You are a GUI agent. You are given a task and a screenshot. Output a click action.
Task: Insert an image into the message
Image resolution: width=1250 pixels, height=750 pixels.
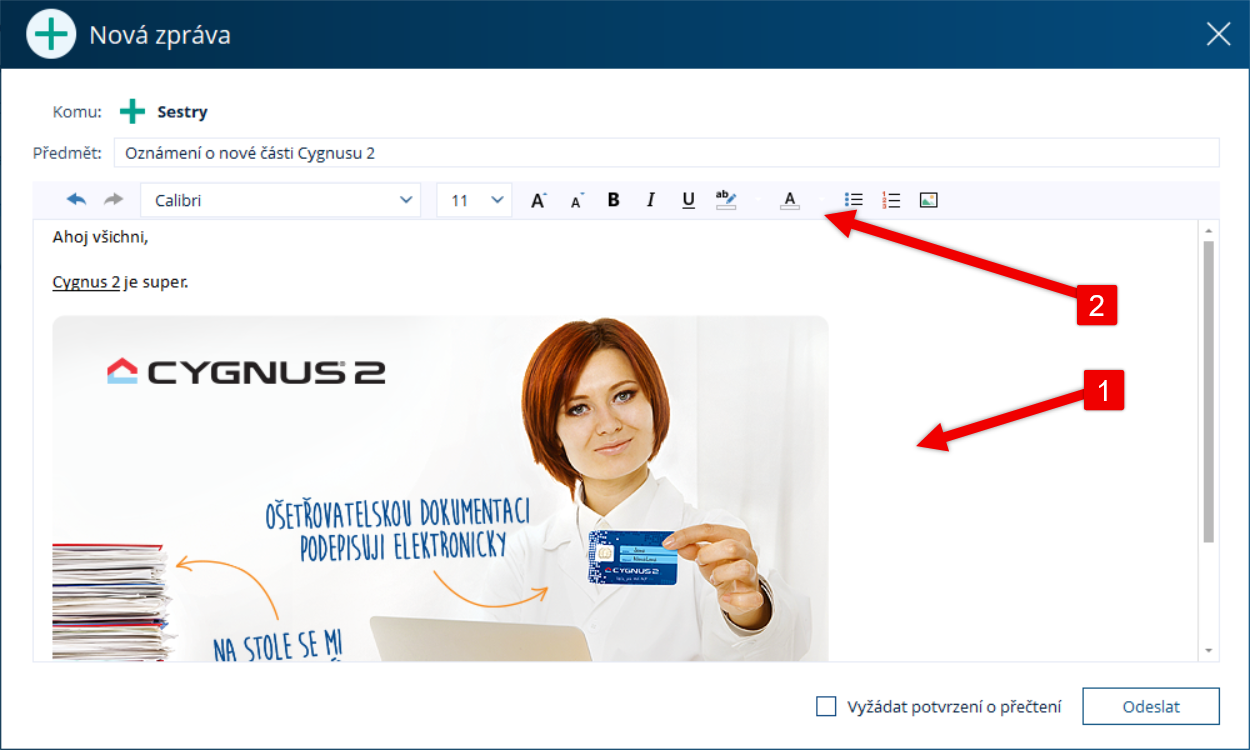pyautogui.click(x=929, y=200)
